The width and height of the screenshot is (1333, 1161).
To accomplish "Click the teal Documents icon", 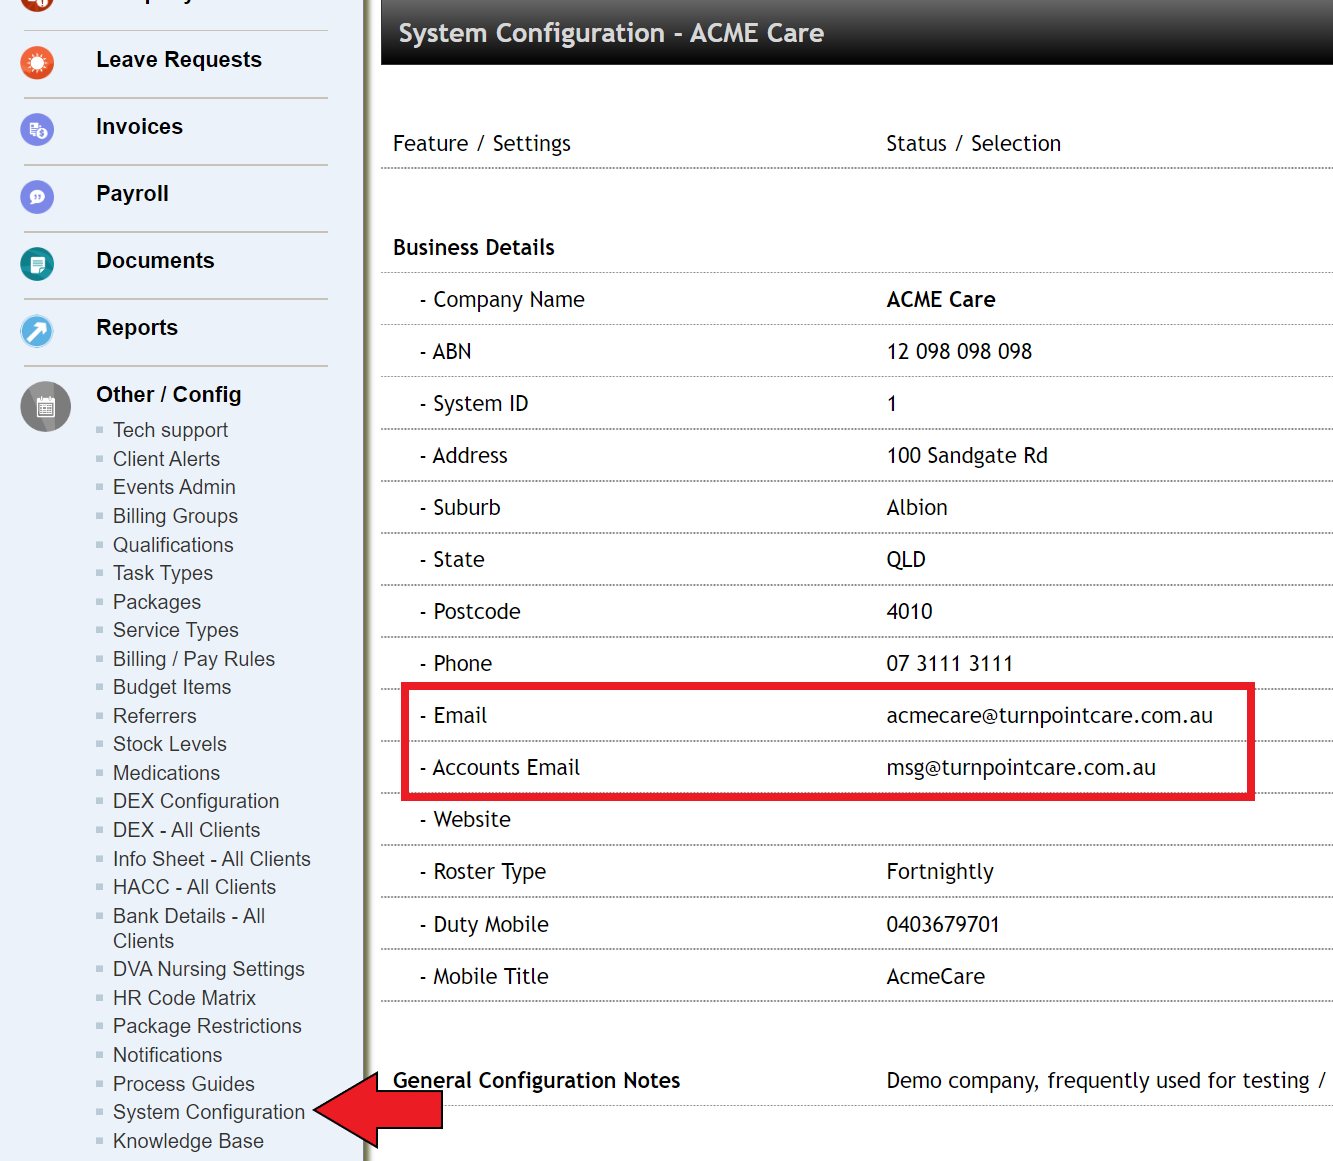I will coord(37,264).
